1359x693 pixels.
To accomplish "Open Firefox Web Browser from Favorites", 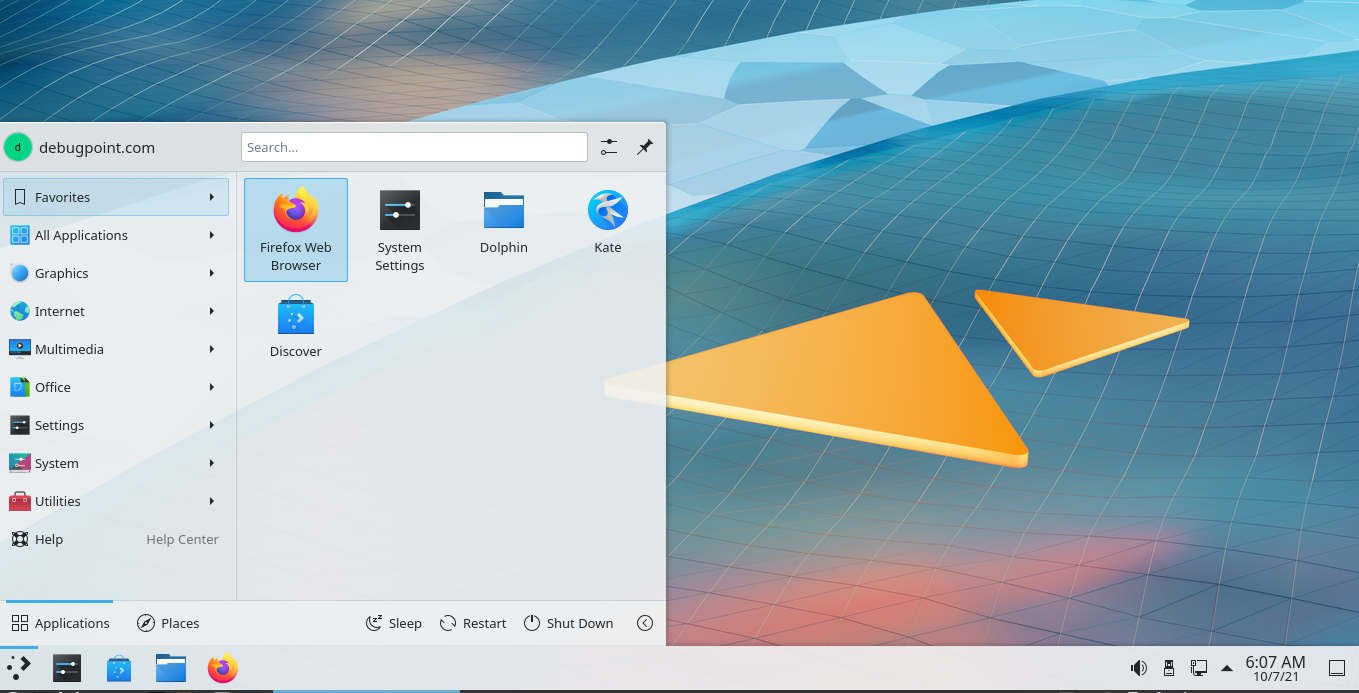I will (x=296, y=228).
